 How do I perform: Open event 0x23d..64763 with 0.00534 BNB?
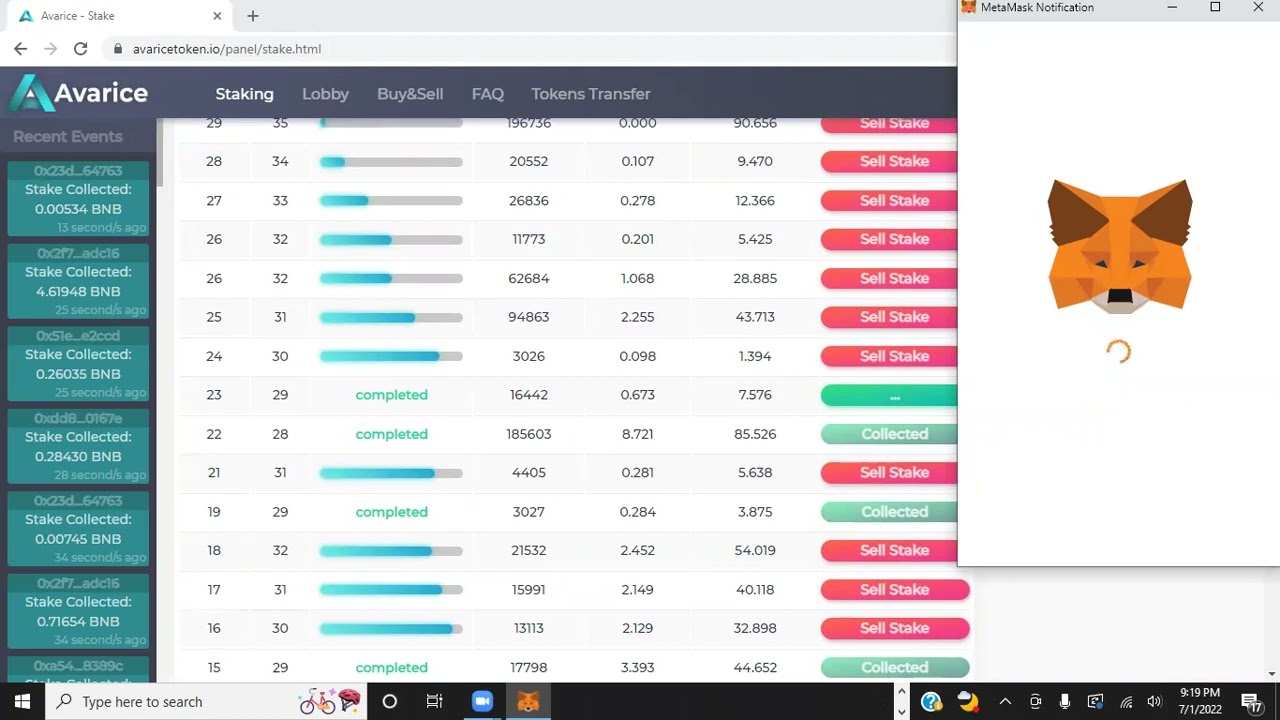[x=78, y=199]
